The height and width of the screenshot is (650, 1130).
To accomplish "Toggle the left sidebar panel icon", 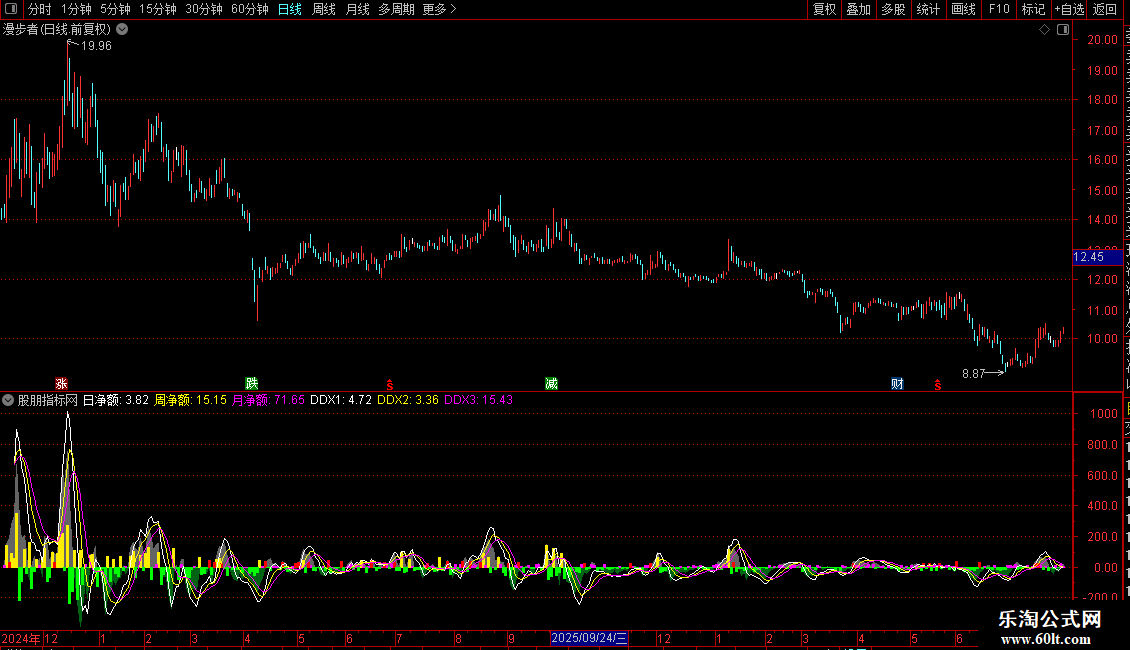I will pyautogui.click(x=11, y=9).
